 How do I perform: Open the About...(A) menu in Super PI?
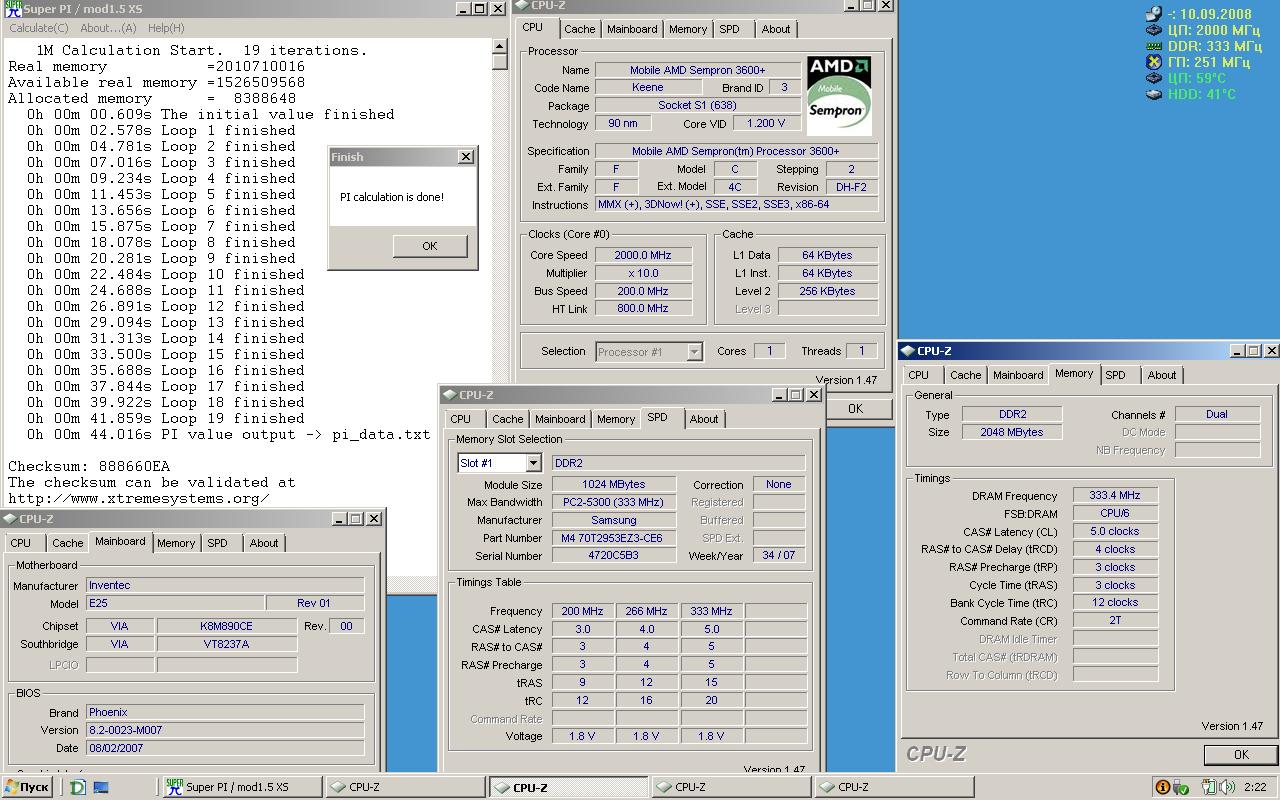pyautogui.click(x=108, y=28)
